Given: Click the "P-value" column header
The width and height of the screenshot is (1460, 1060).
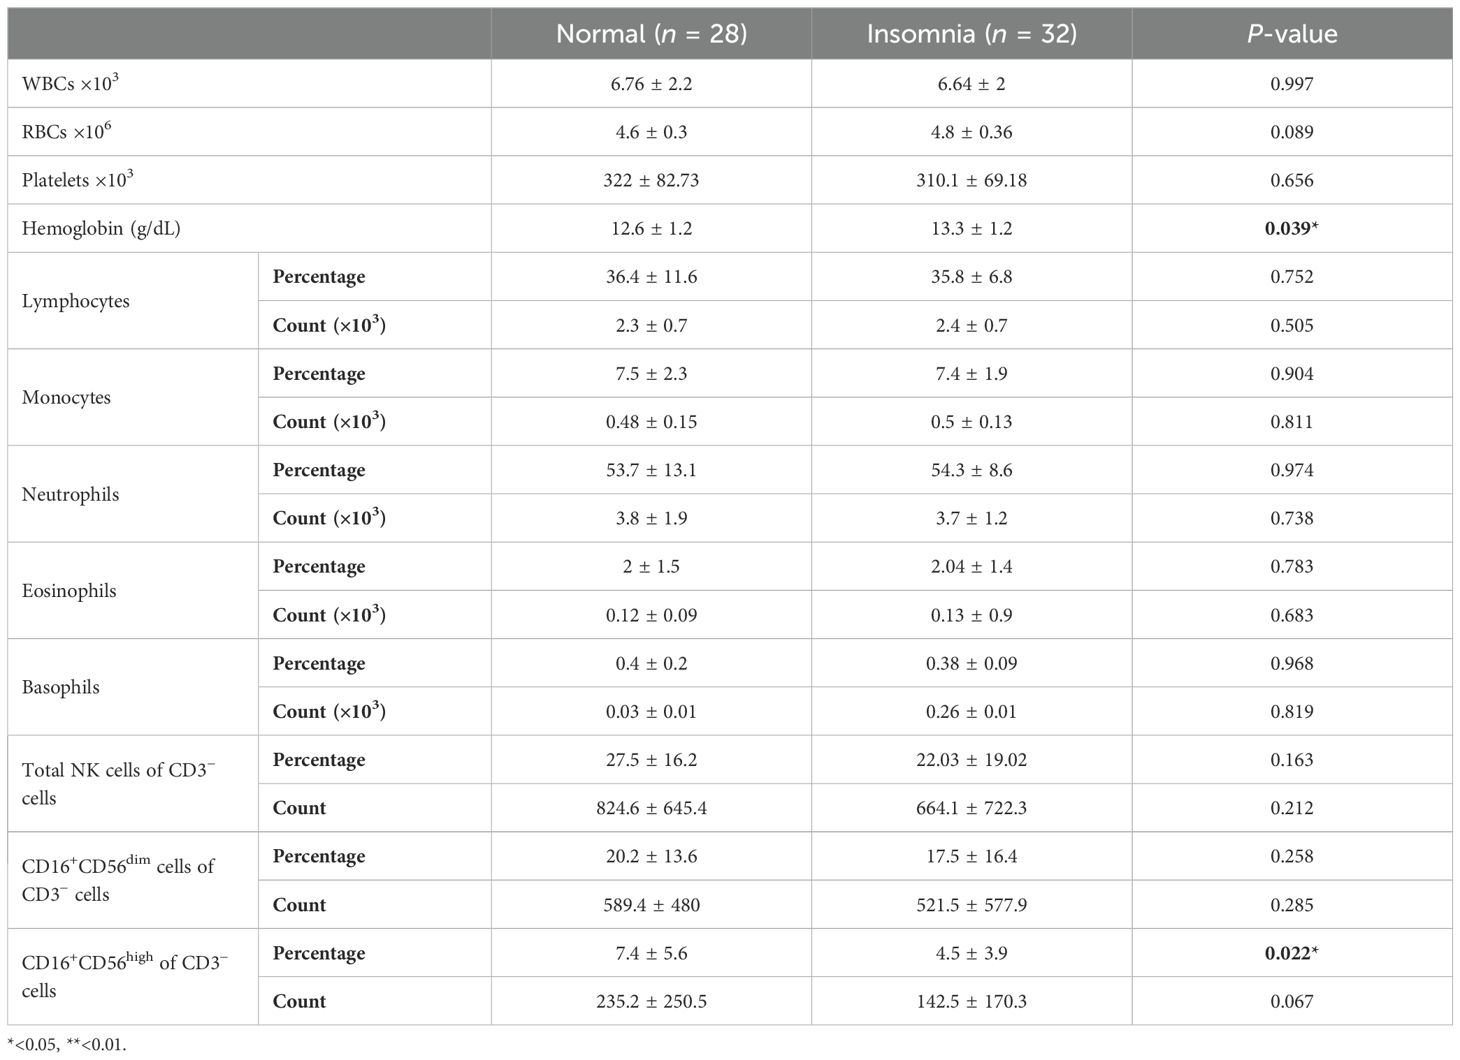Looking at the screenshot, I should 1291,34.
